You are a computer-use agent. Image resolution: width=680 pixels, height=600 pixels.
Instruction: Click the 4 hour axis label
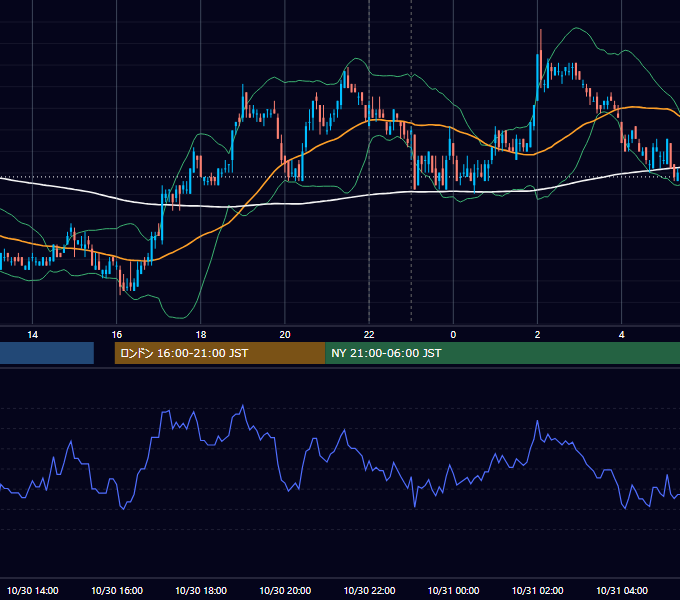coord(621,335)
